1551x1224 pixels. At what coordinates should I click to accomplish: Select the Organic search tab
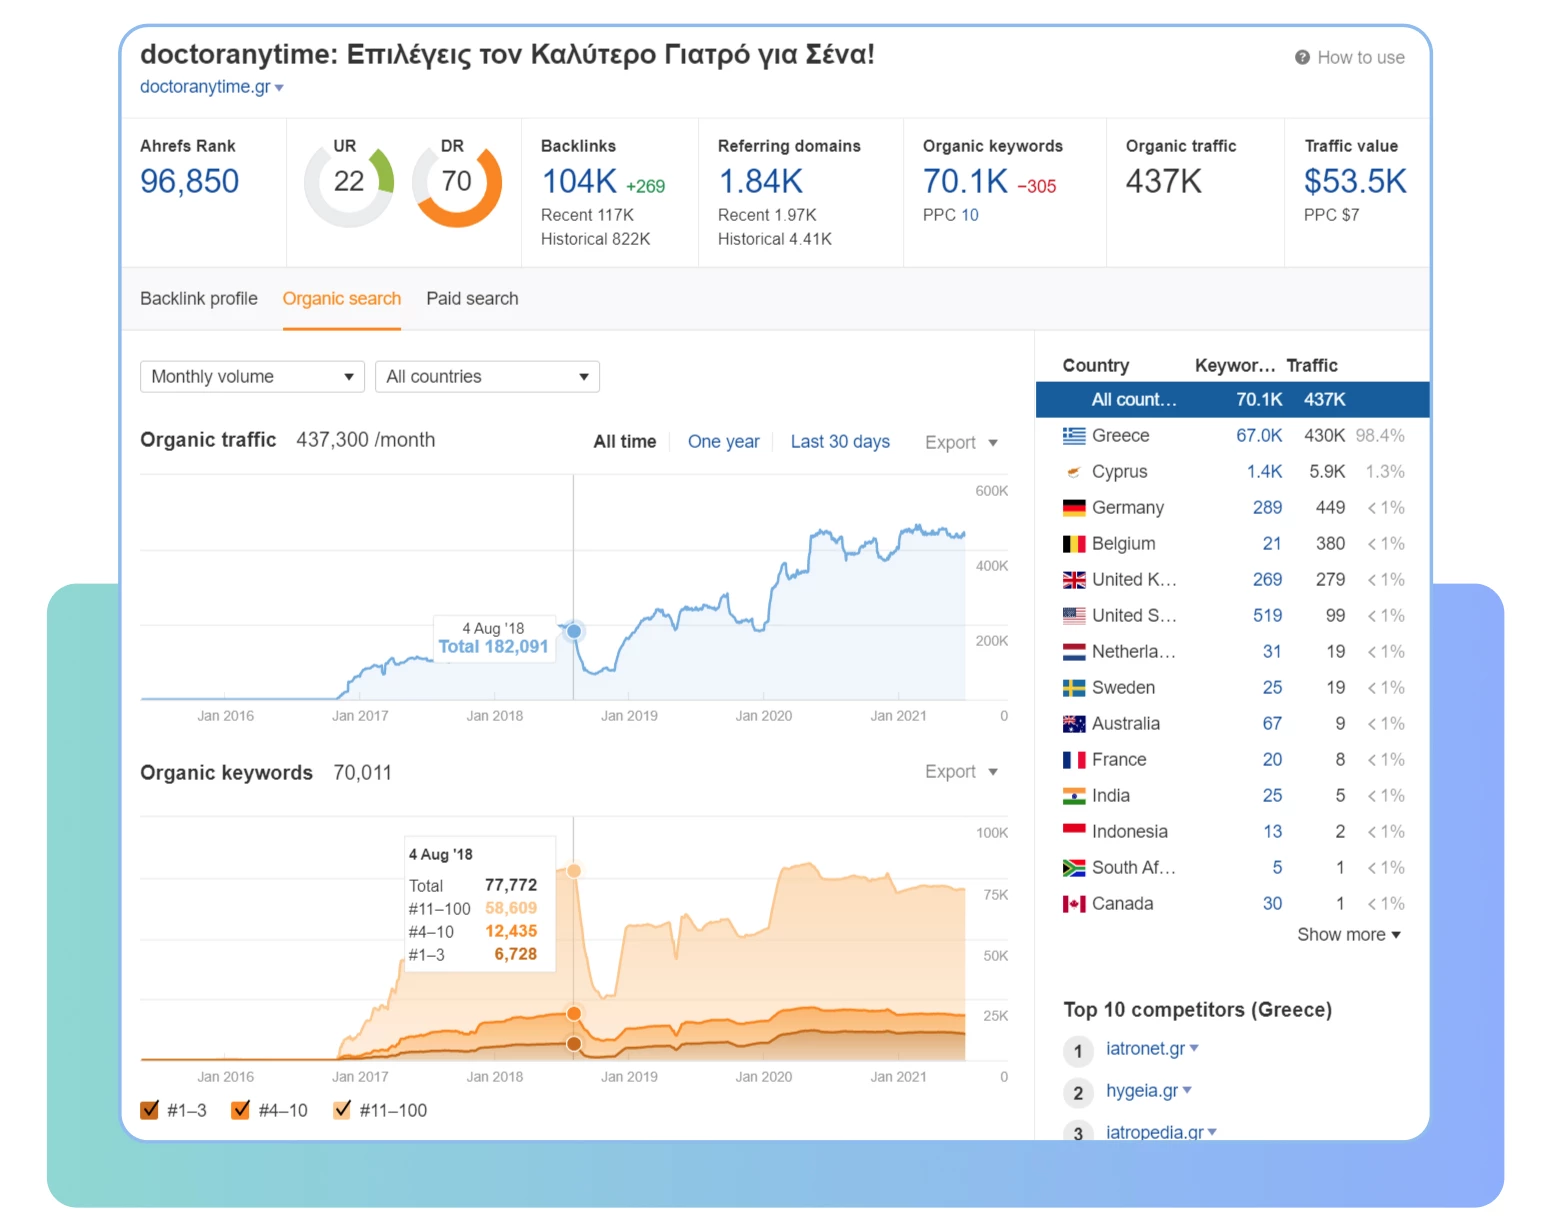click(342, 299)
